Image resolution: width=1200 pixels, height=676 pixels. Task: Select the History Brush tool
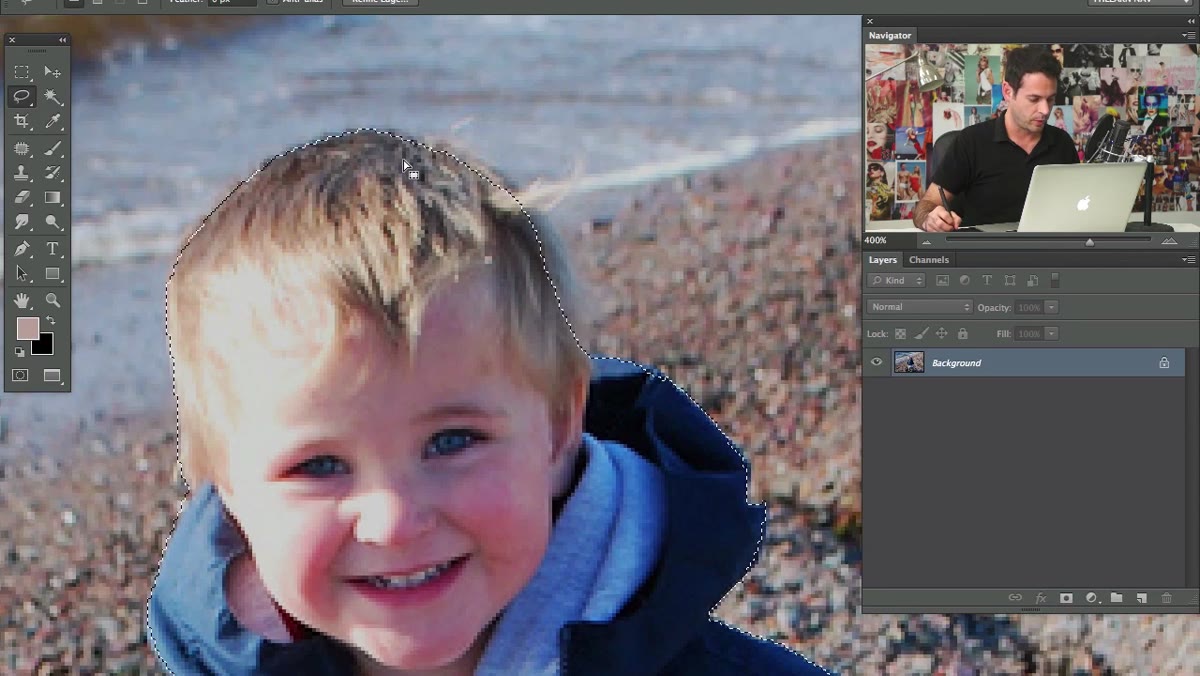click(x=53, y=173)
